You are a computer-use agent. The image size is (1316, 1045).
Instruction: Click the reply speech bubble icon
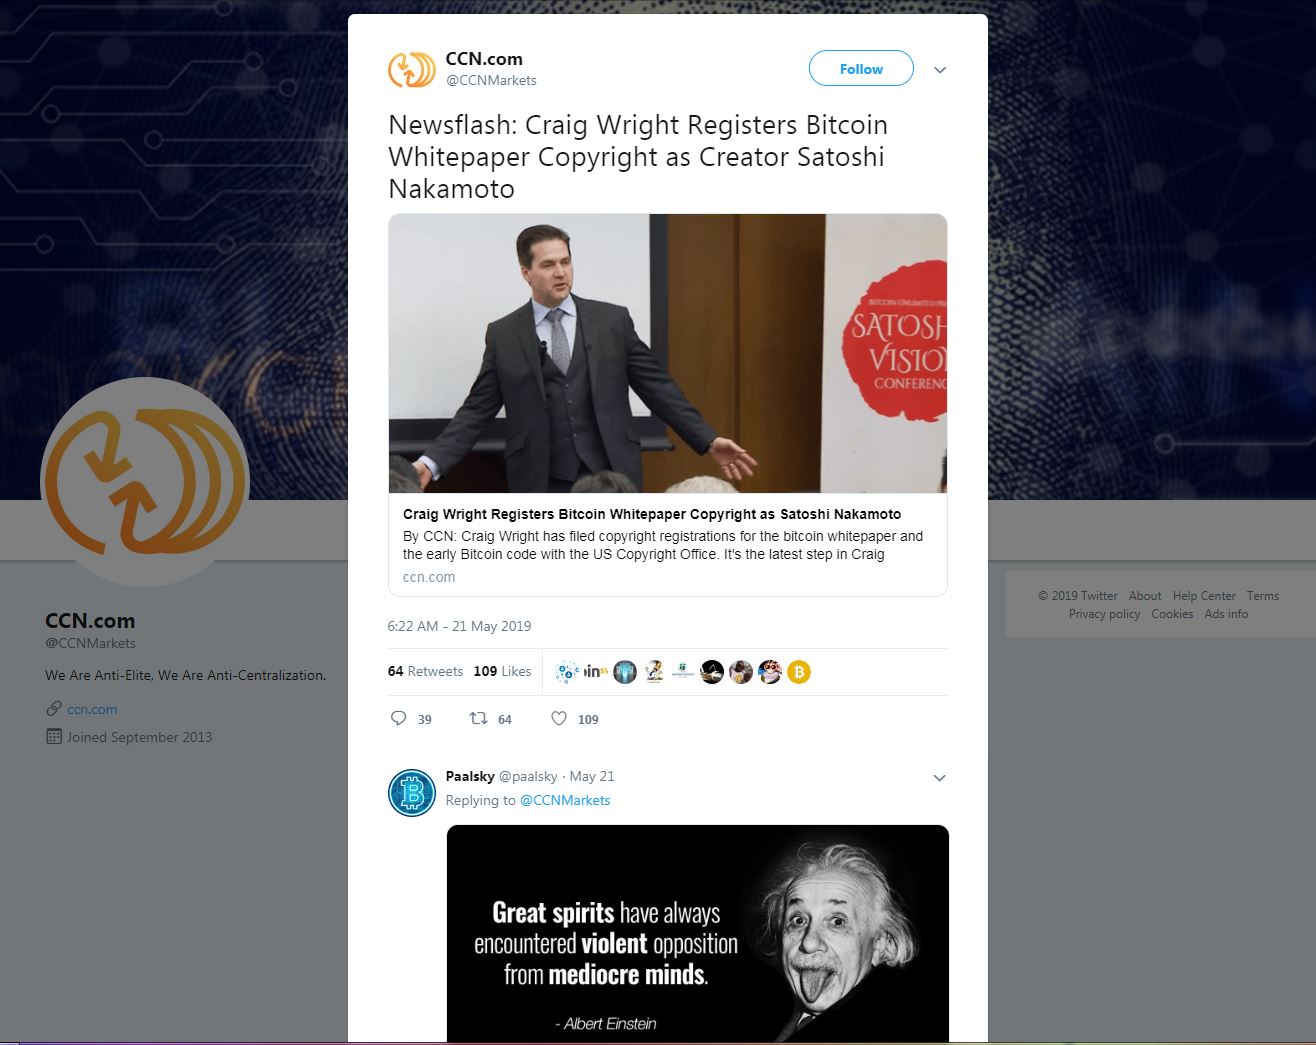click(398, 718)
